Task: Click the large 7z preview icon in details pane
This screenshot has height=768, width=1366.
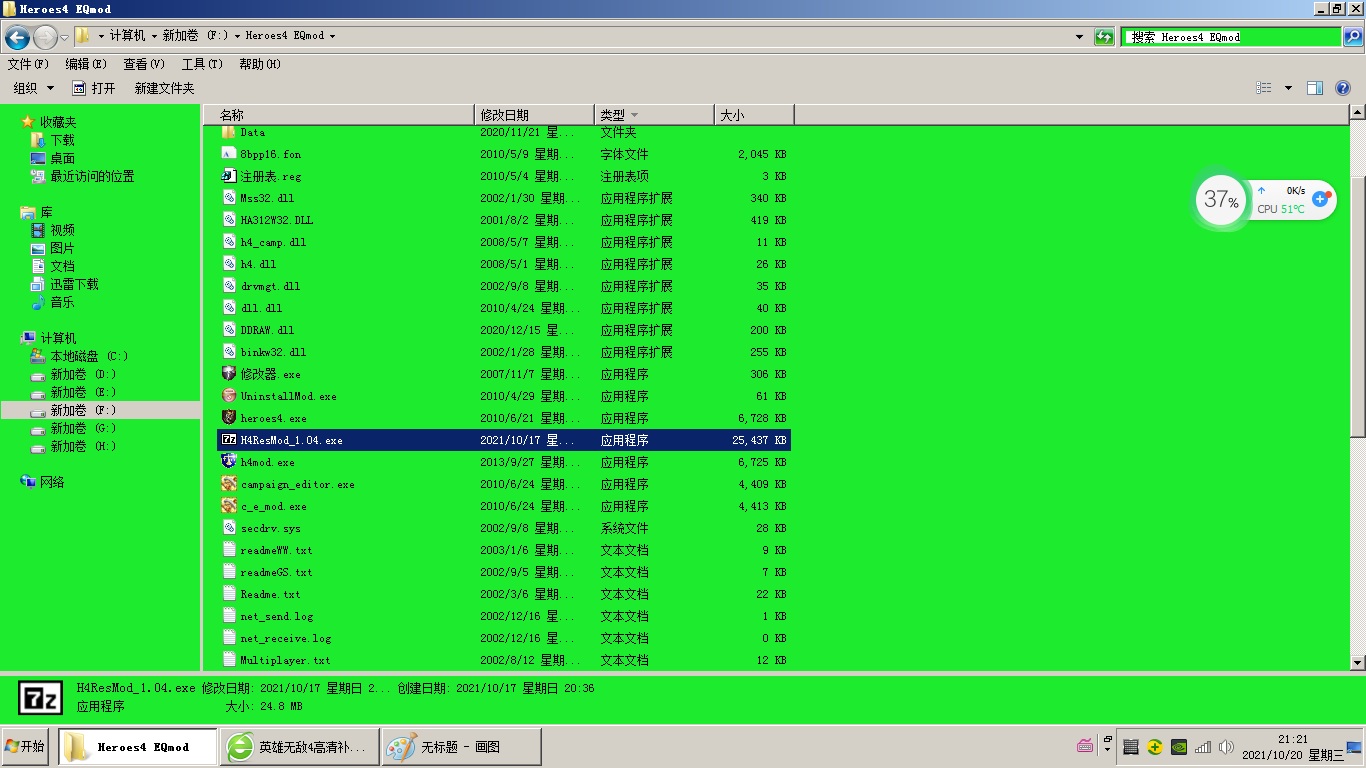Action: pos(40,697)
